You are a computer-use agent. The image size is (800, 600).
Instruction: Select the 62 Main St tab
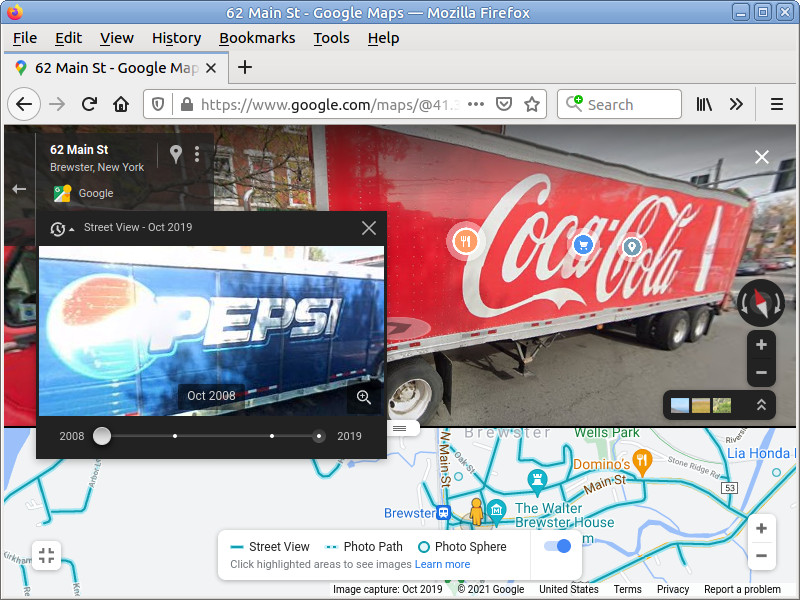(x=116, y=68)
